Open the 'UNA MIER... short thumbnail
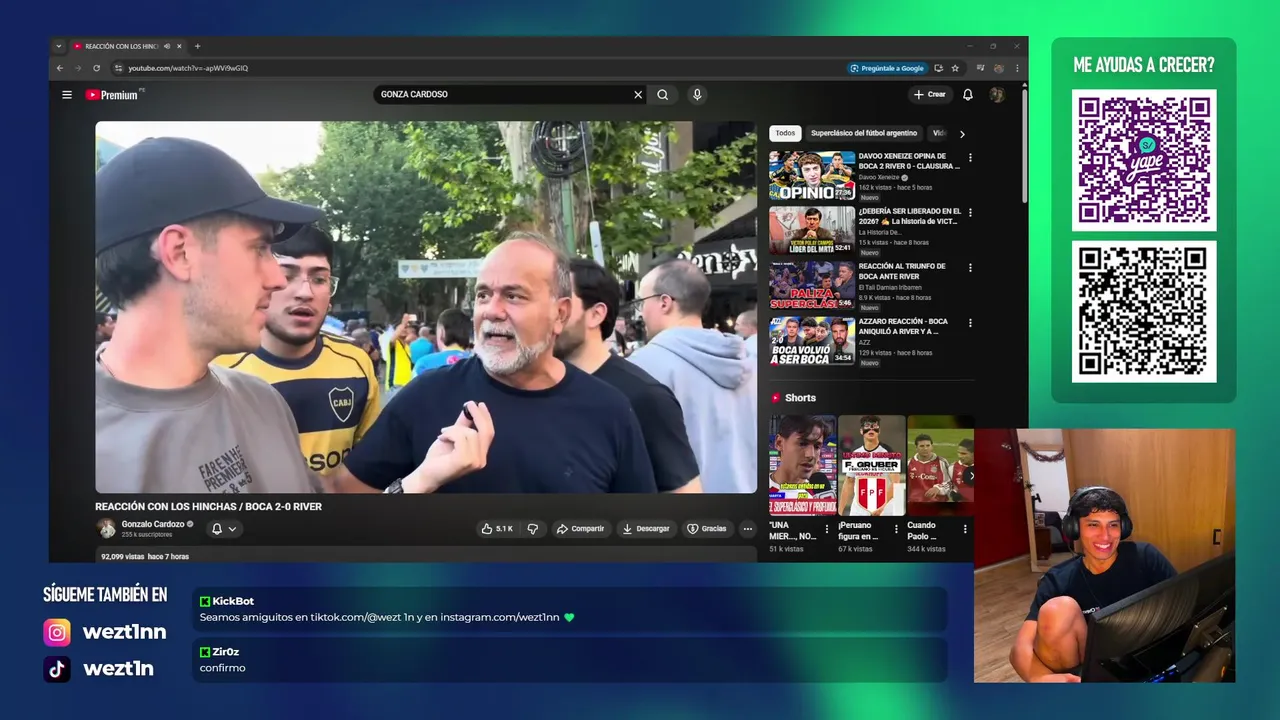Screen dimensions: 1280x720 802,465
